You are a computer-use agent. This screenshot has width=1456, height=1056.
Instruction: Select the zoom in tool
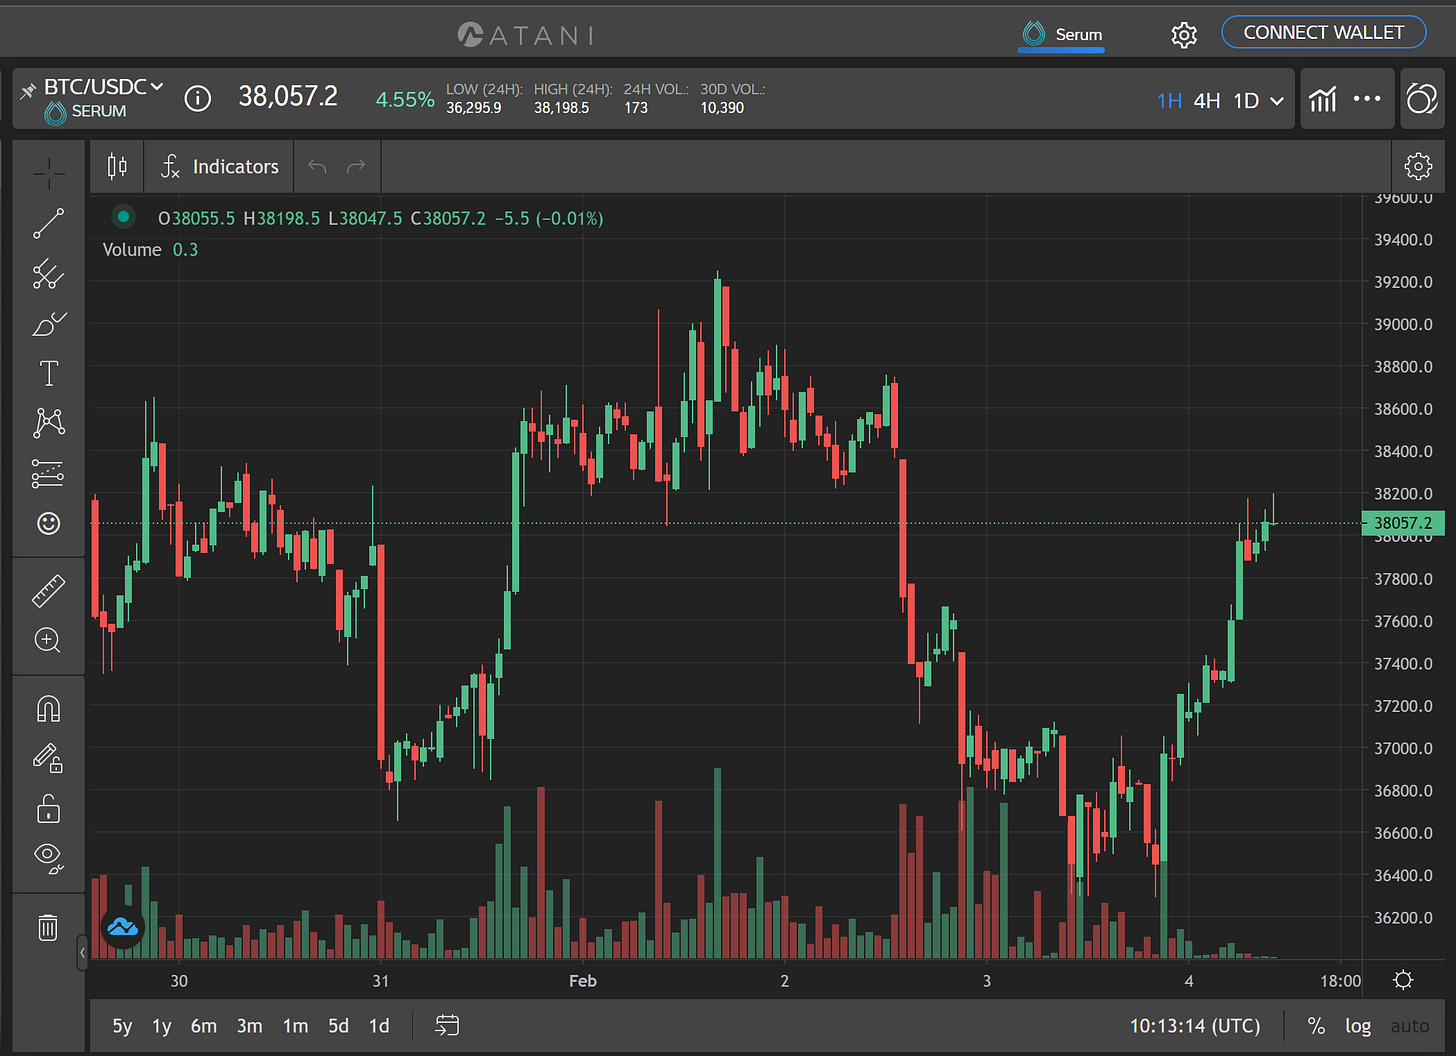48,640
